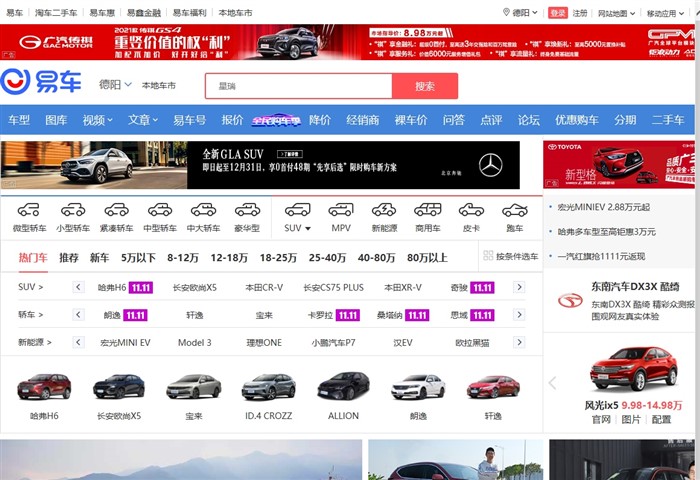Open the 淘车二手车 top link
This screenshot has width=700, height=480.
[x=56, y=13]
